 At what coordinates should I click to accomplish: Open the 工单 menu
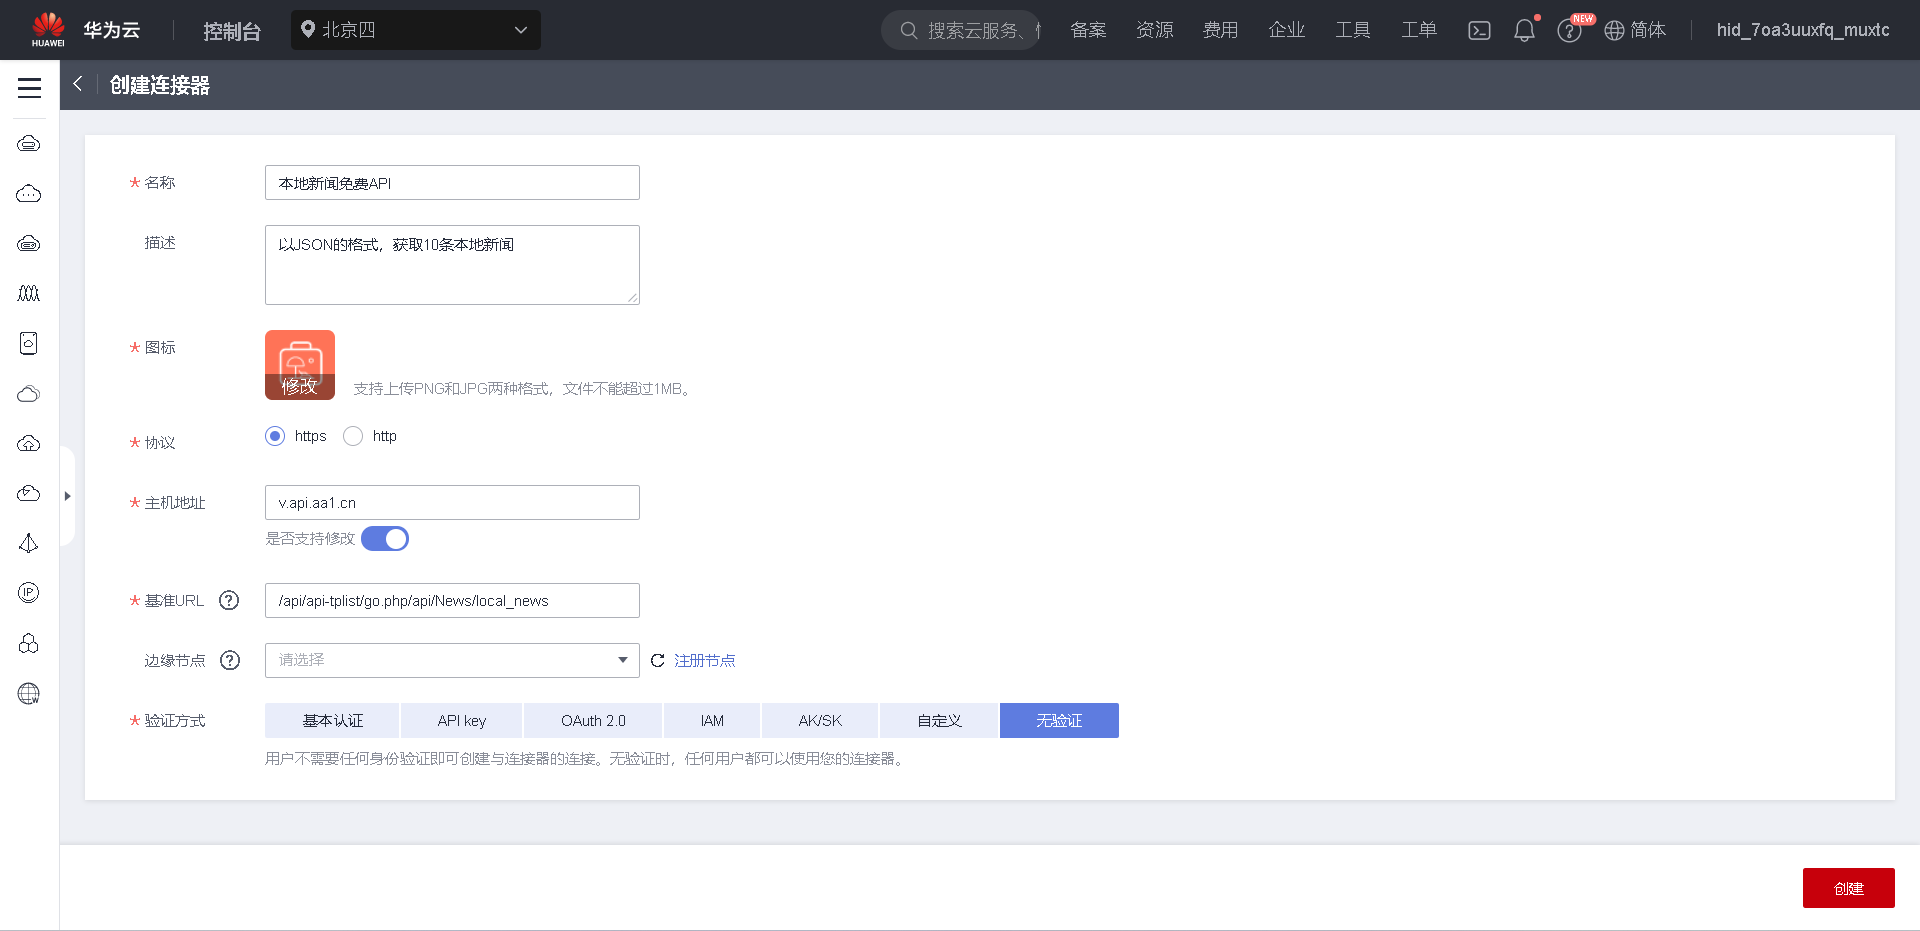[x=1418, y=30]
